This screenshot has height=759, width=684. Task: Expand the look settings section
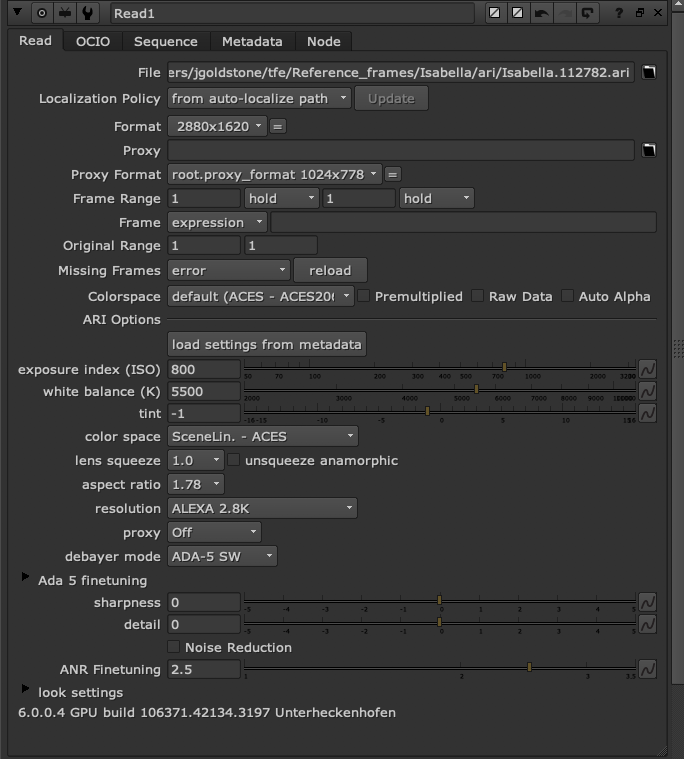[x=25, y=691]
